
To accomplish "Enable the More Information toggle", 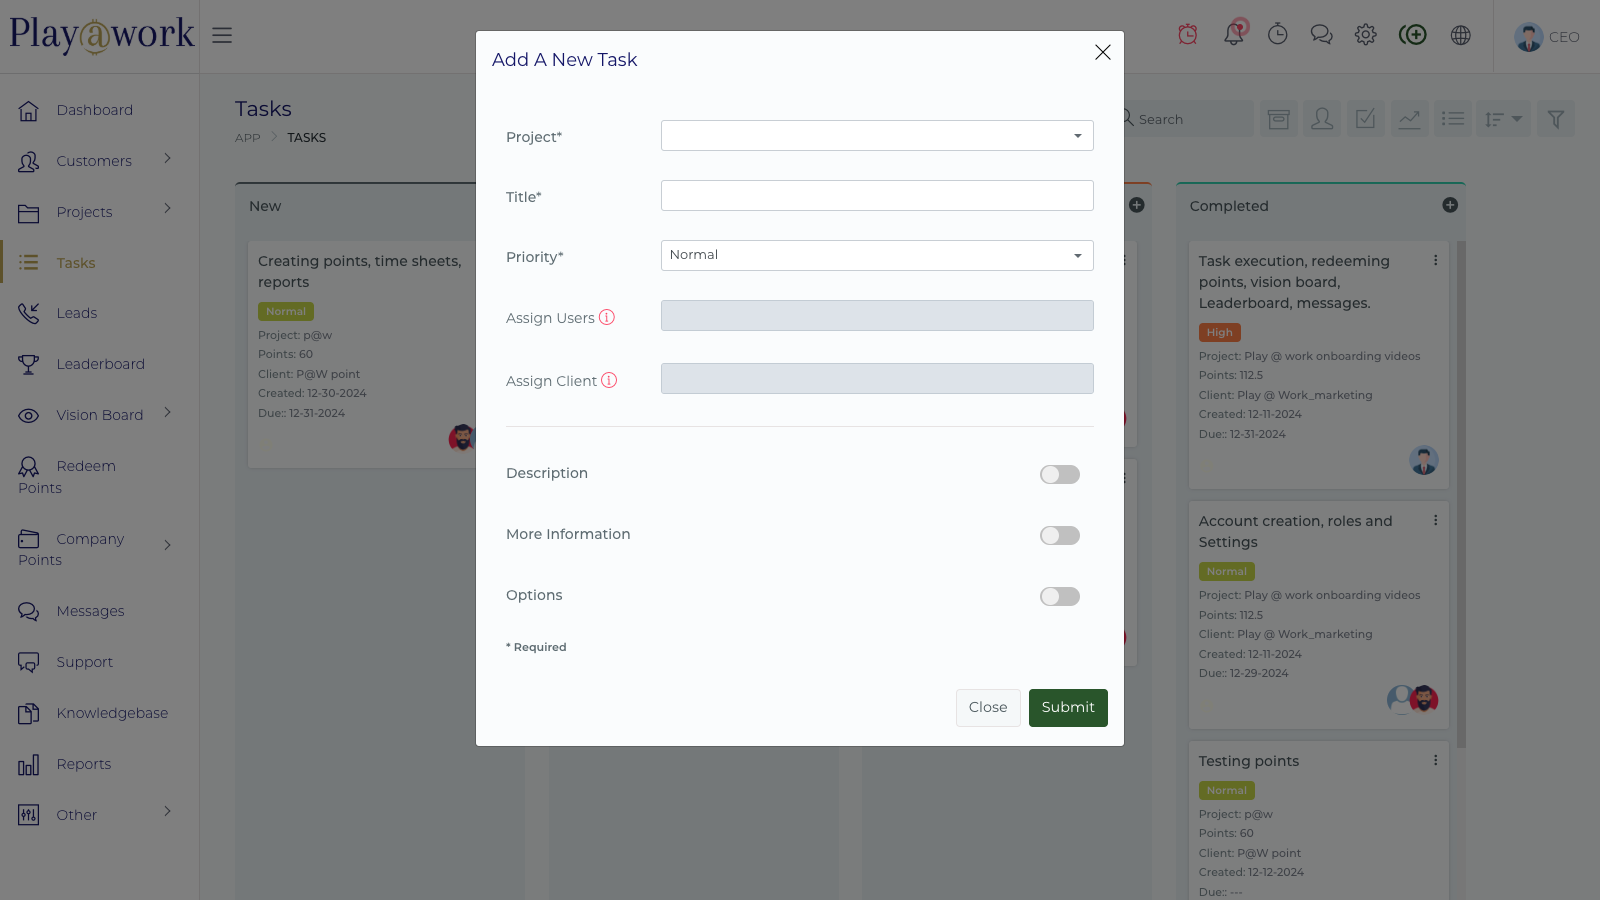I will point(1059,535).
